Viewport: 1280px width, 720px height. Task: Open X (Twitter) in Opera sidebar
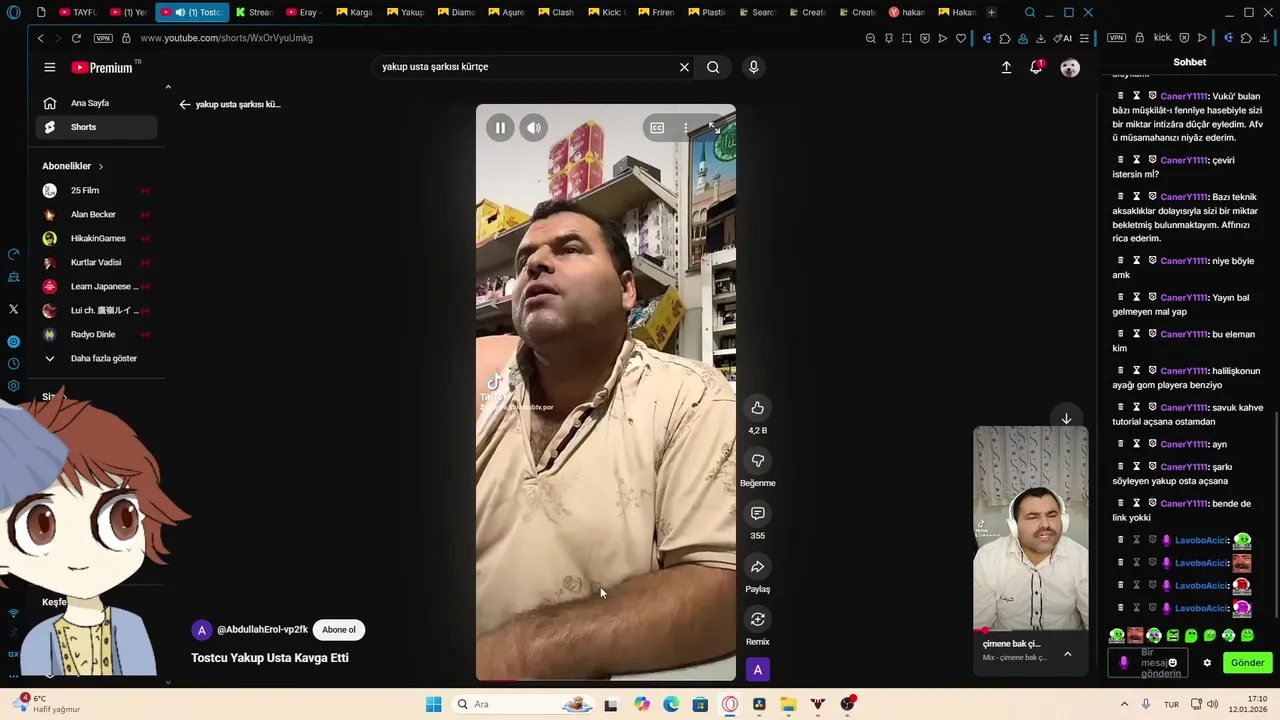point(14,309)
